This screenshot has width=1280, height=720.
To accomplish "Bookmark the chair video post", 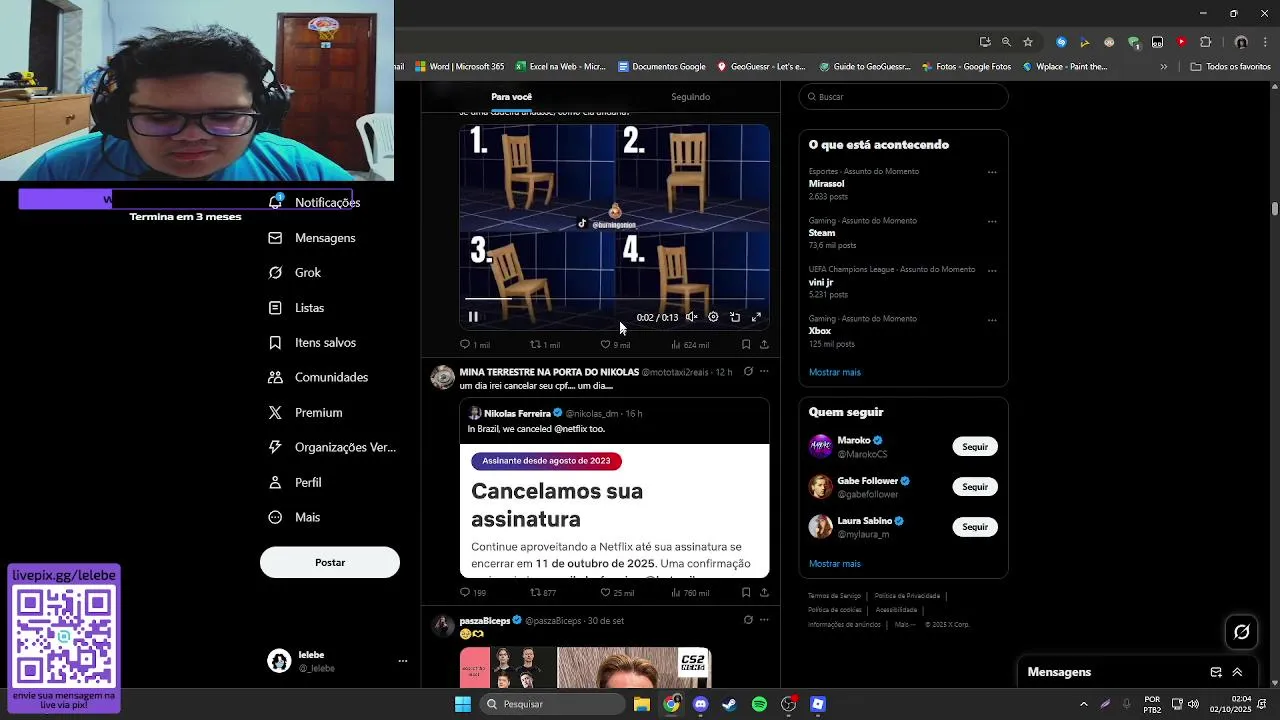I will click(746, 344).
